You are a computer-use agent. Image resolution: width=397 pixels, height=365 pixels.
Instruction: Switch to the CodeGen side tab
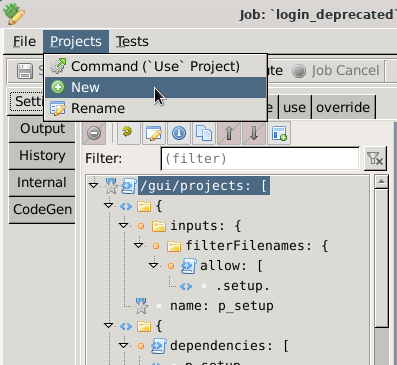tap(42, 209)
